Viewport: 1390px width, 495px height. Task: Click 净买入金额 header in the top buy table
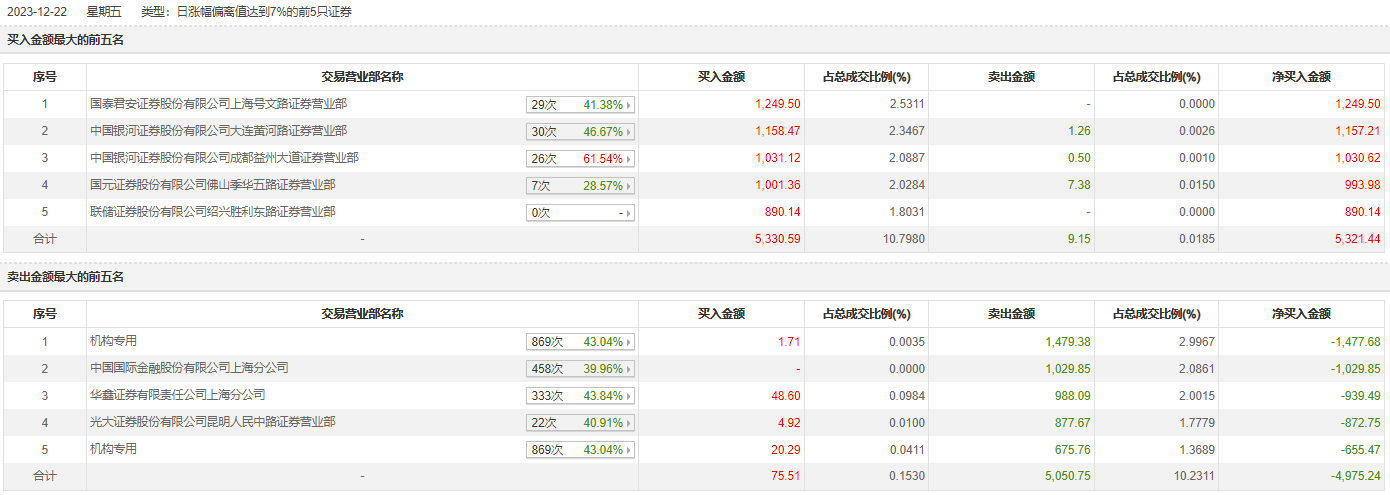(x=1301, y=77)
